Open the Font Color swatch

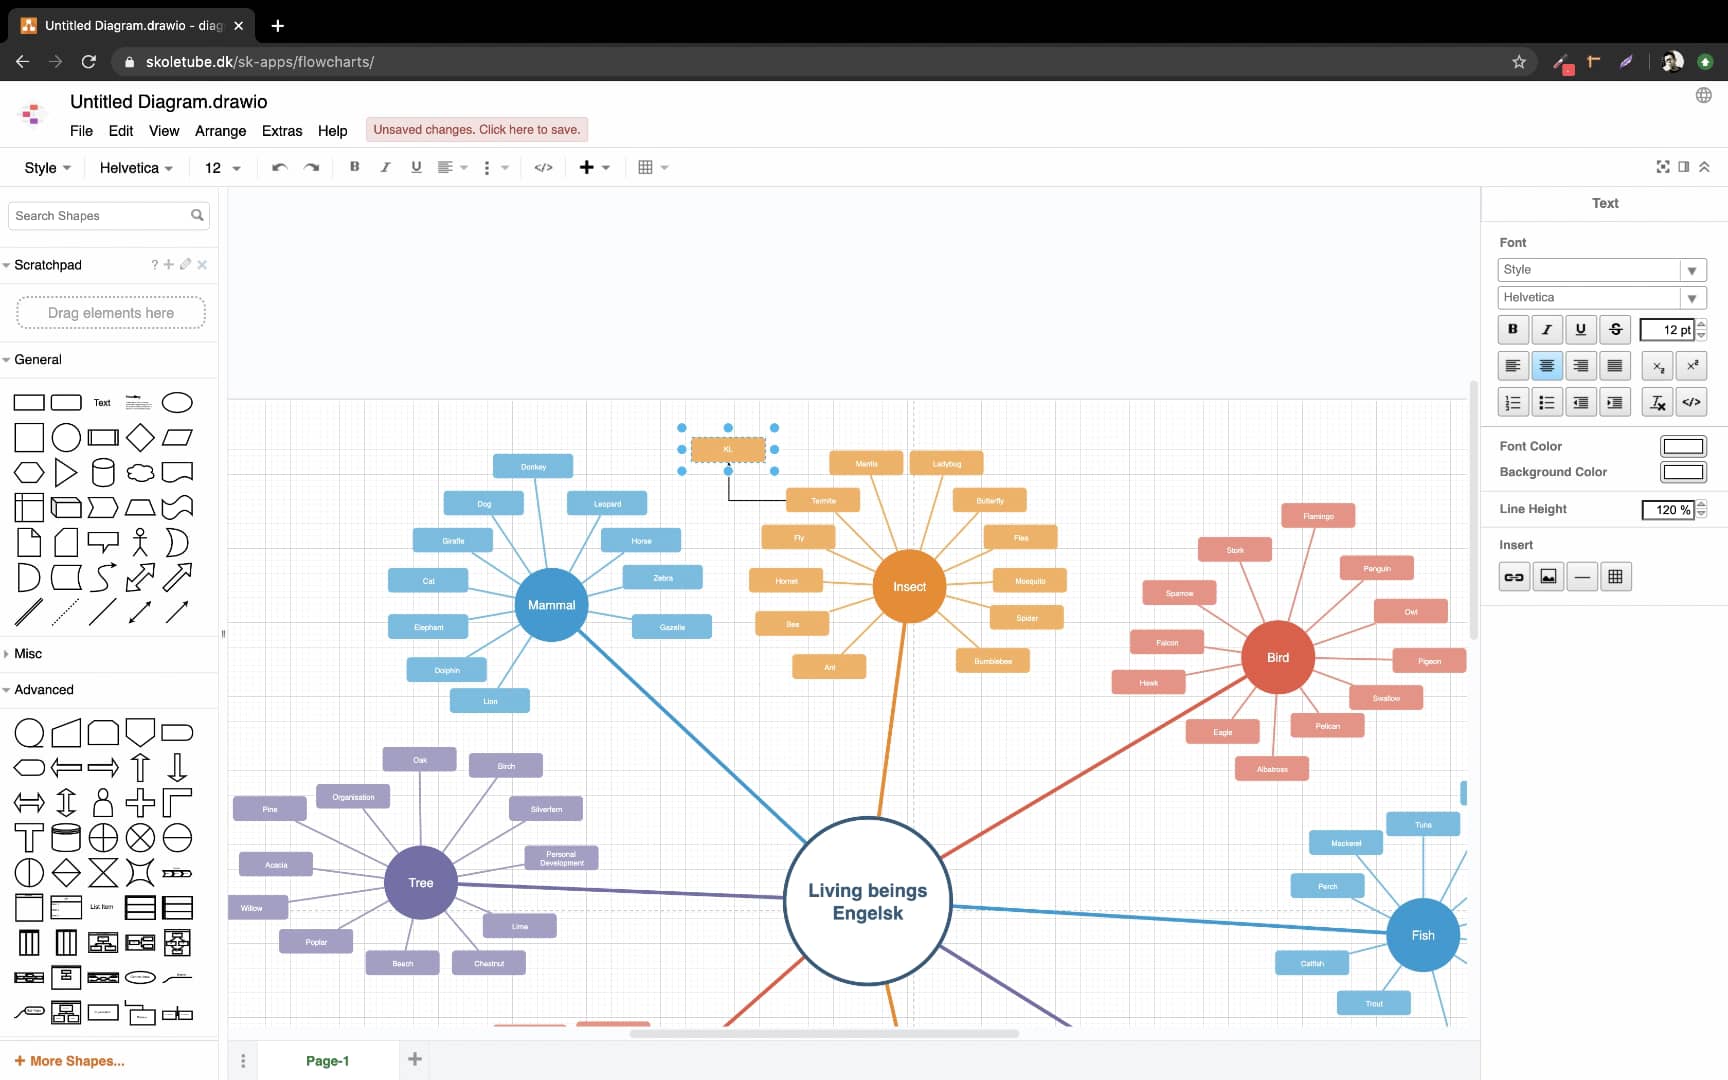[x=1683, y=446]
